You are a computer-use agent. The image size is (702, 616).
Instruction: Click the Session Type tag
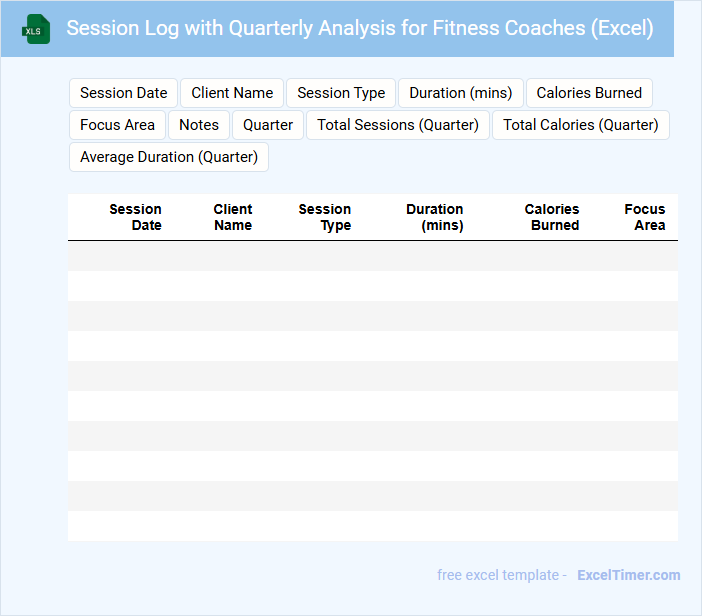(x=341, y=93)
